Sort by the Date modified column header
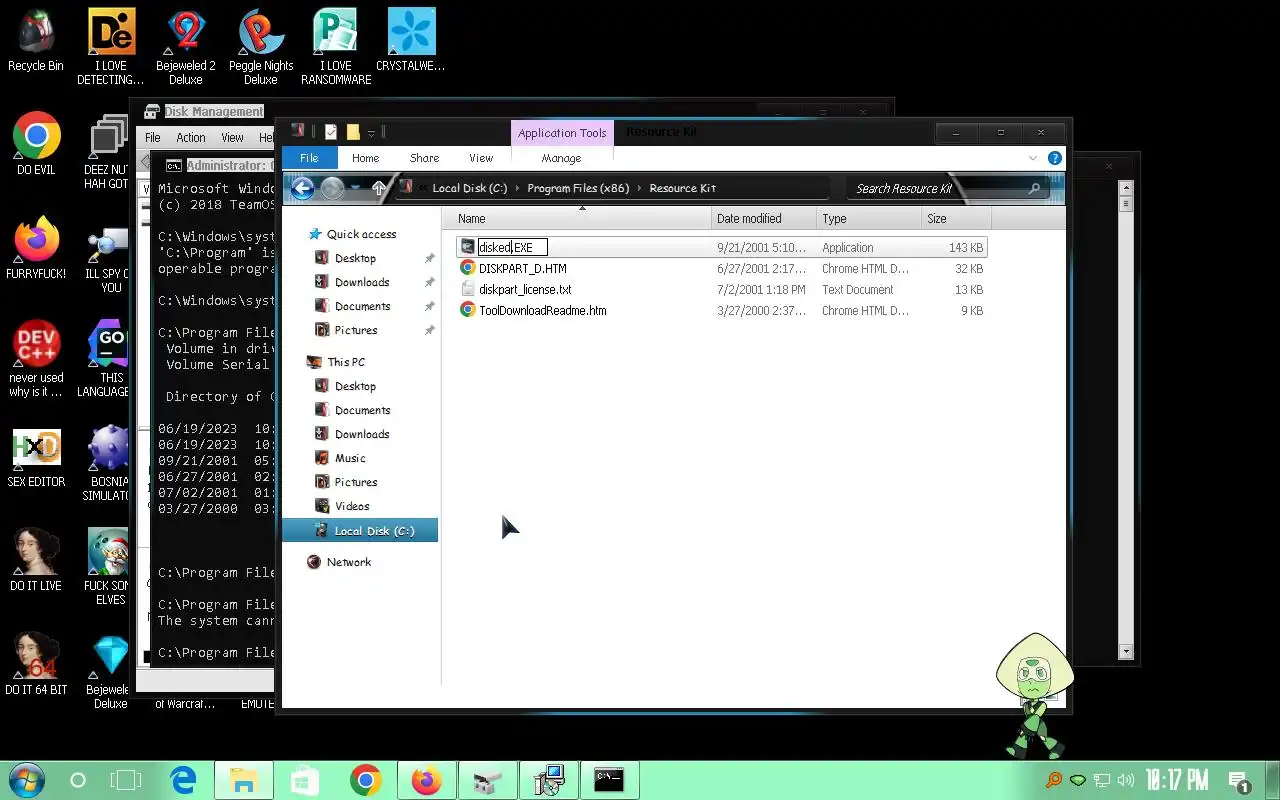This screenshot has height=800, width=1280. coord(764,218)
